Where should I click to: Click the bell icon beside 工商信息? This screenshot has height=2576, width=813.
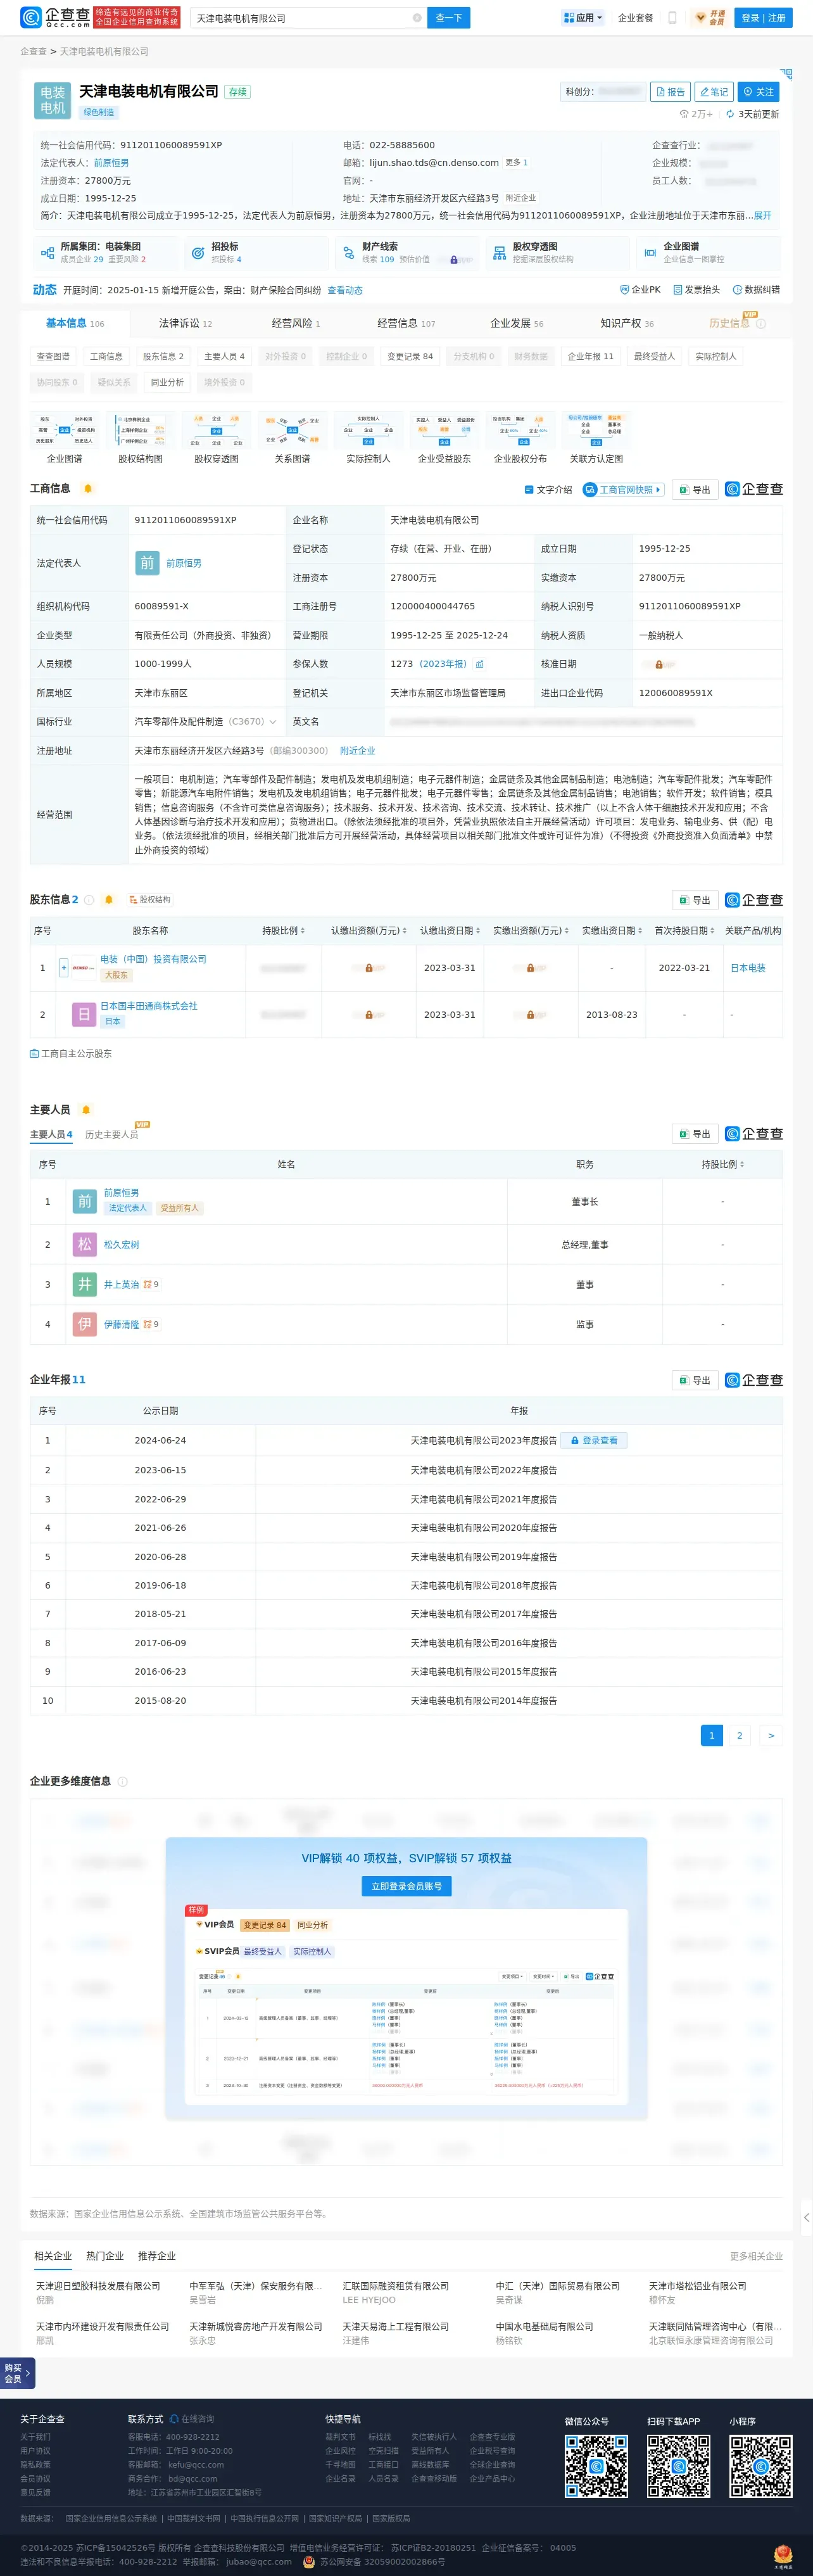click(x=88, y=489)
